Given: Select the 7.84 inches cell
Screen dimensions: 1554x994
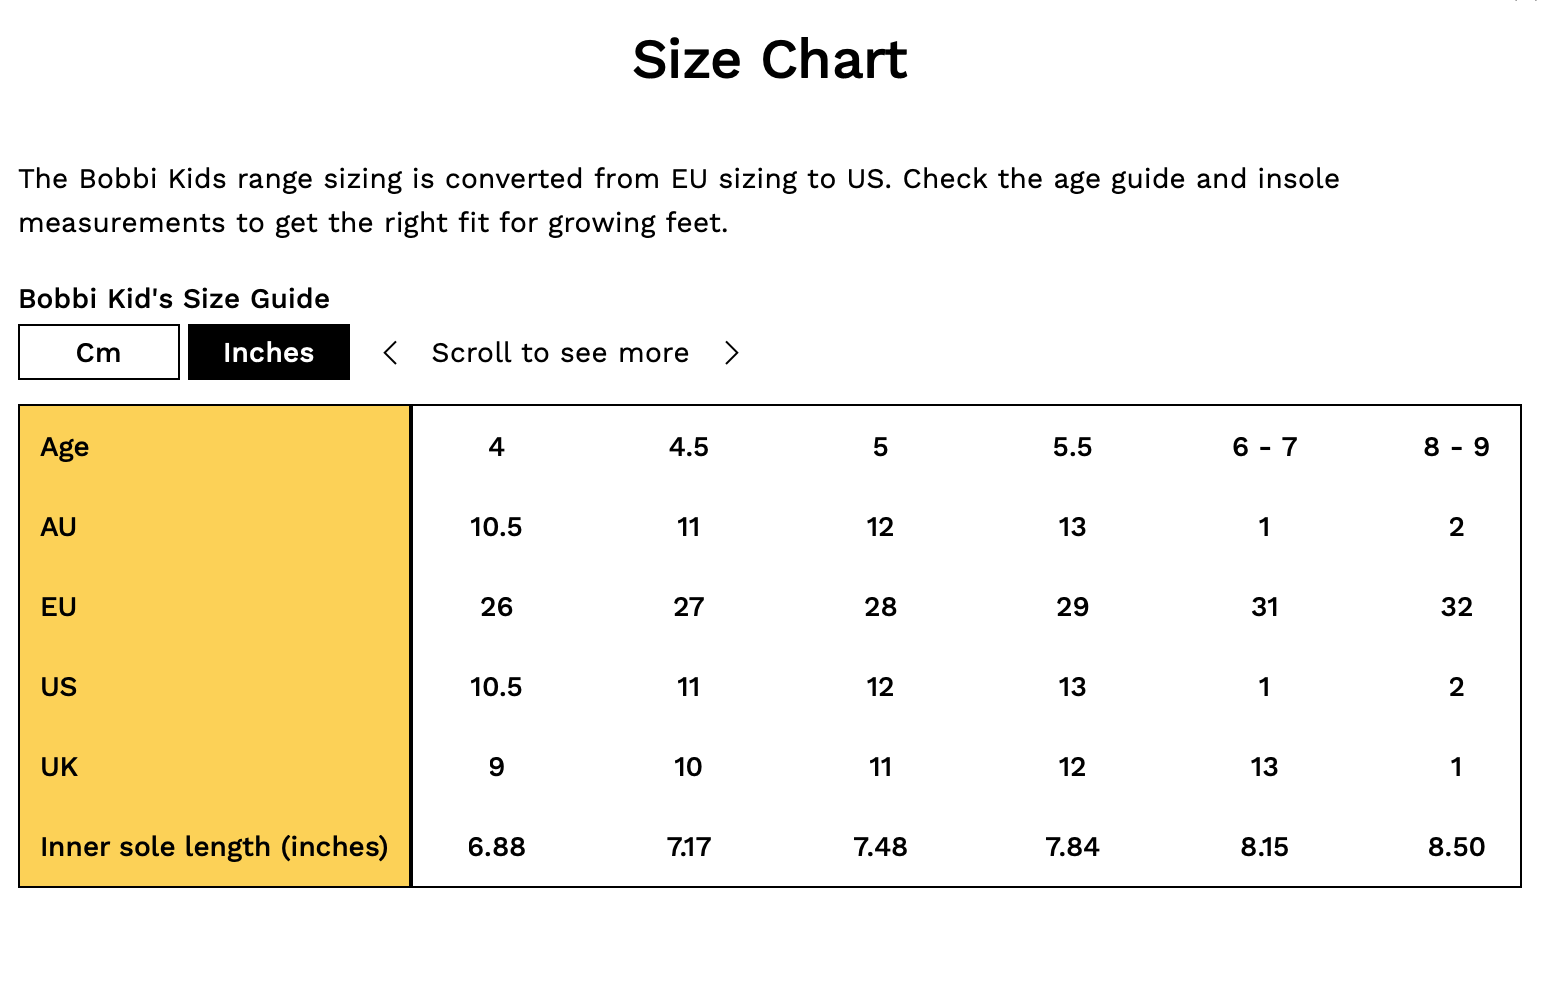Looking at the screenshot, I should coord(1073,847).
